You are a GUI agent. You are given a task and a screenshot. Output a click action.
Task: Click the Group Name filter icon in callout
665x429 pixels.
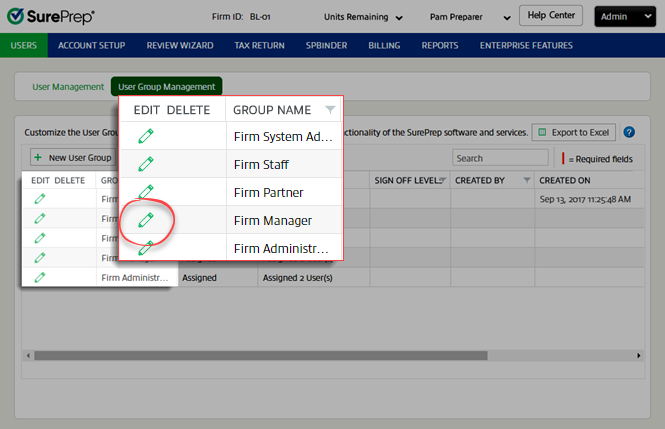click(331, 110)
